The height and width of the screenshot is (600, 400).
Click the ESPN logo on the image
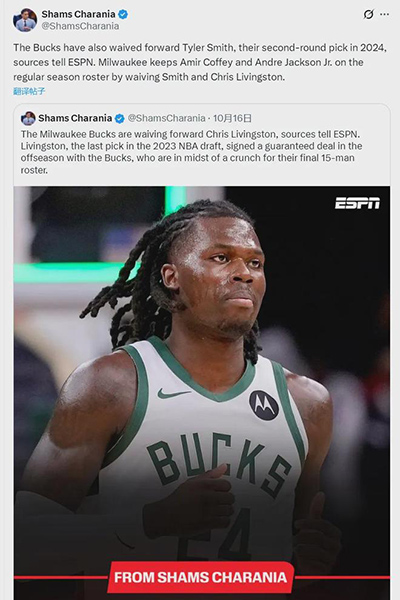(x=358, y=203)
